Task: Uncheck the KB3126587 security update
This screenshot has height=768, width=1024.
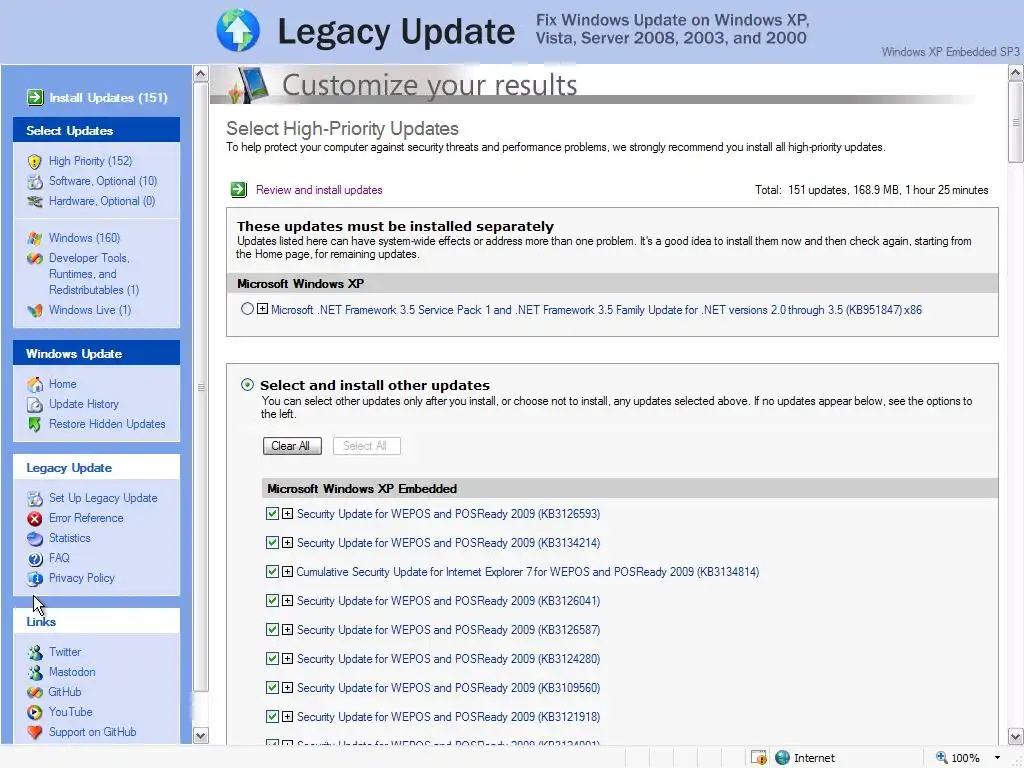Action: coord(272,630)
